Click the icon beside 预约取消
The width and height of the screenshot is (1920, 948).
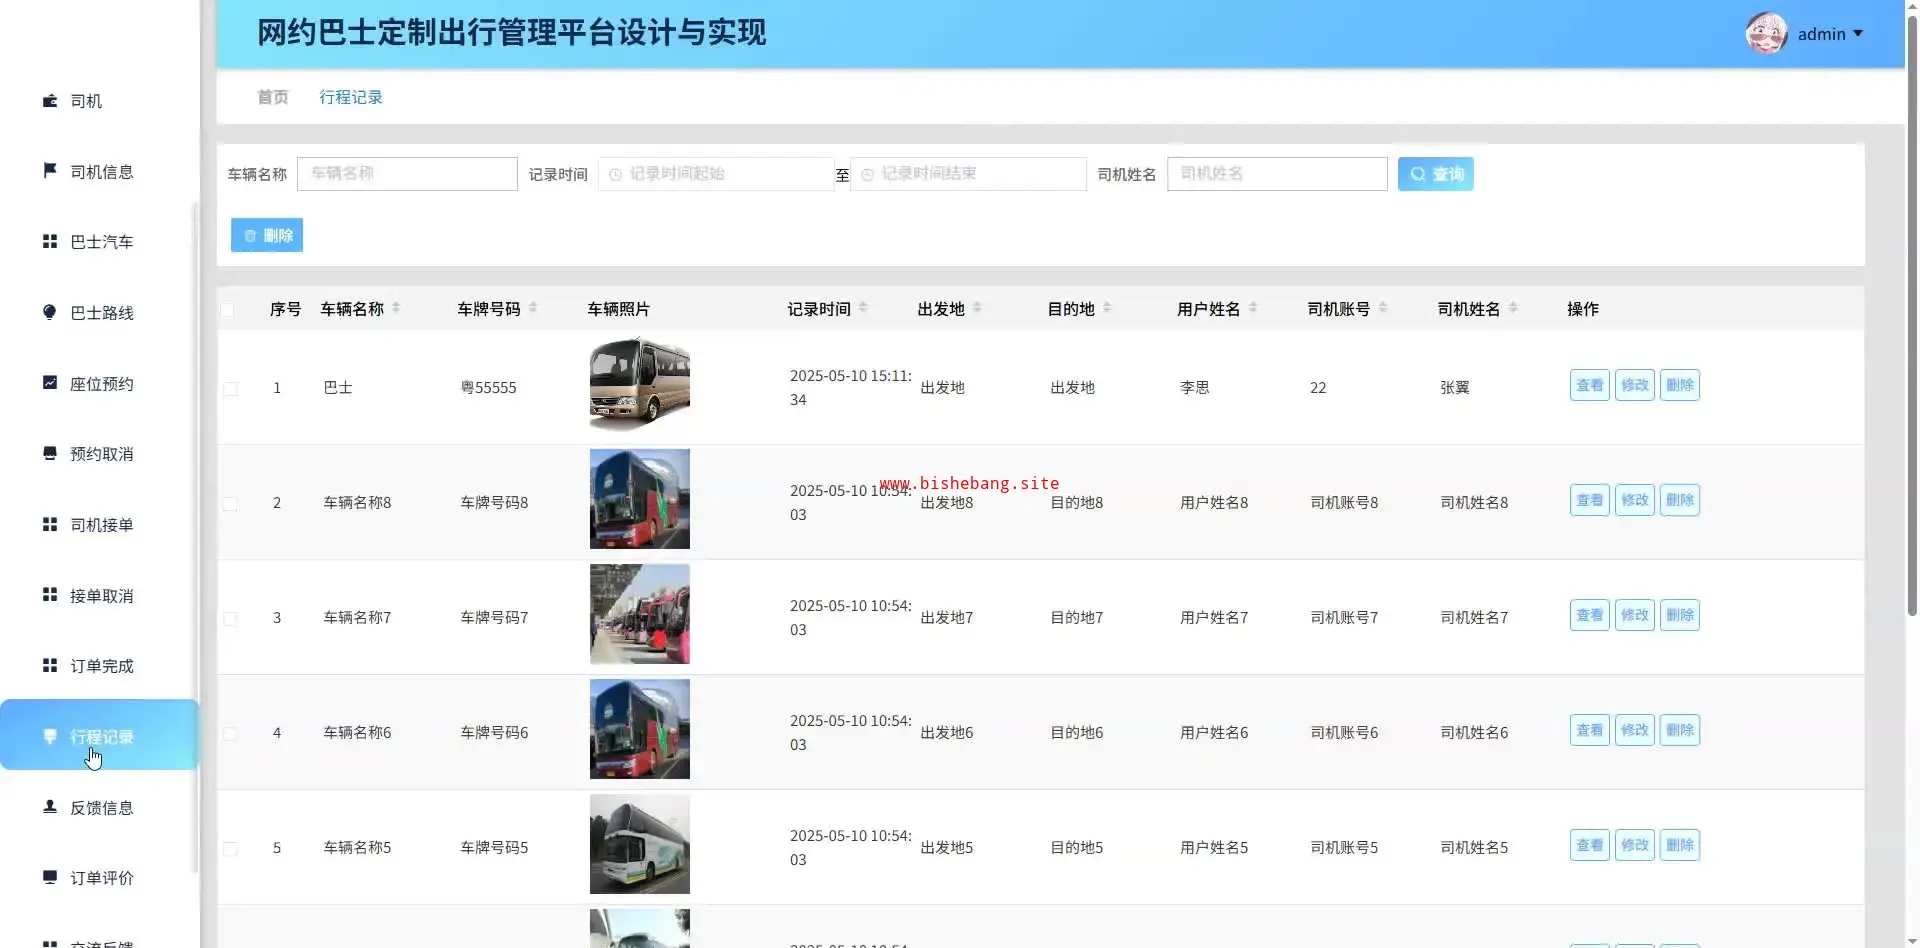pyautogui.click(x=50, y=454)
